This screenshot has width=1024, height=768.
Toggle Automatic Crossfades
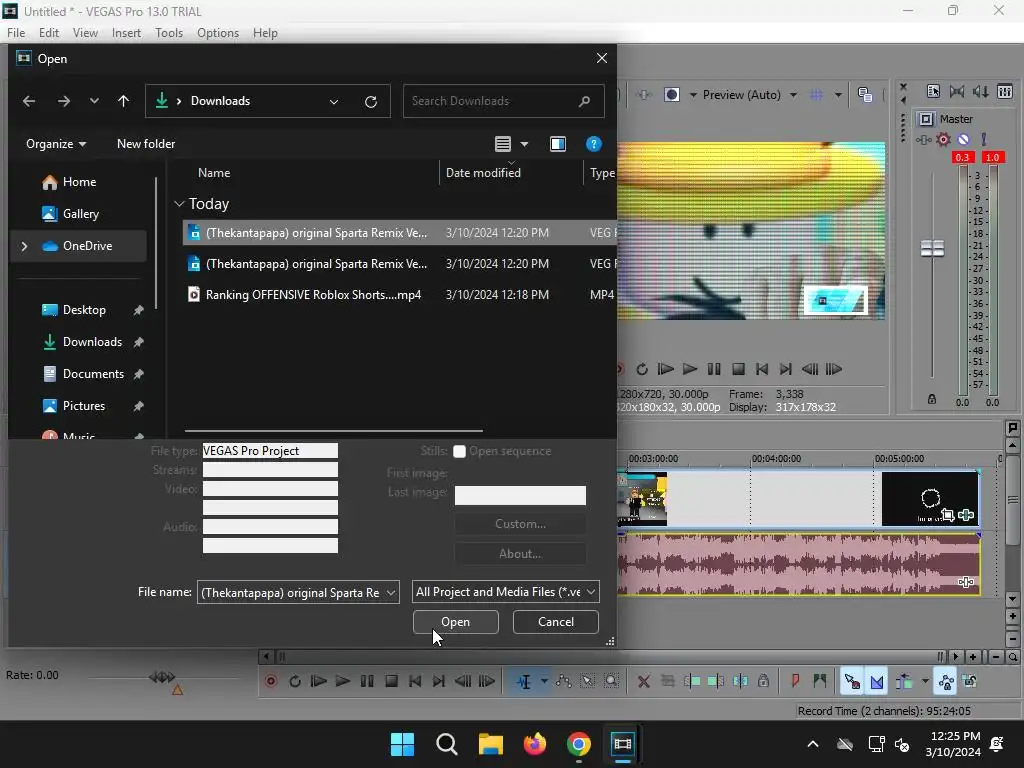tap(876, 681)
